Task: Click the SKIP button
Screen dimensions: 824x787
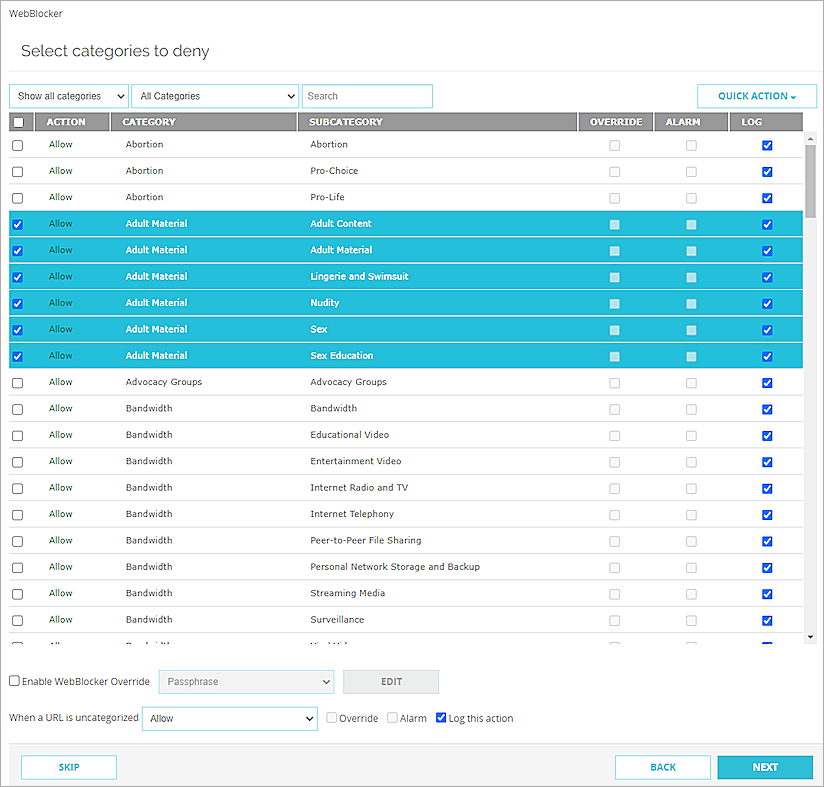Action: pos(68,767)
